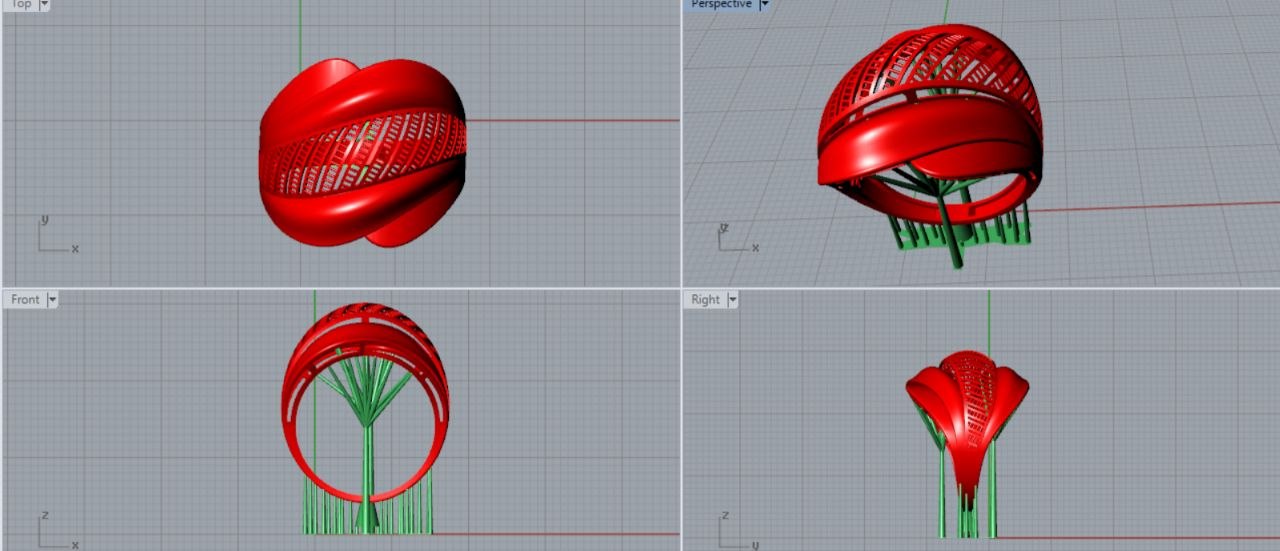Click the Top viewport title label

(20, 5)
